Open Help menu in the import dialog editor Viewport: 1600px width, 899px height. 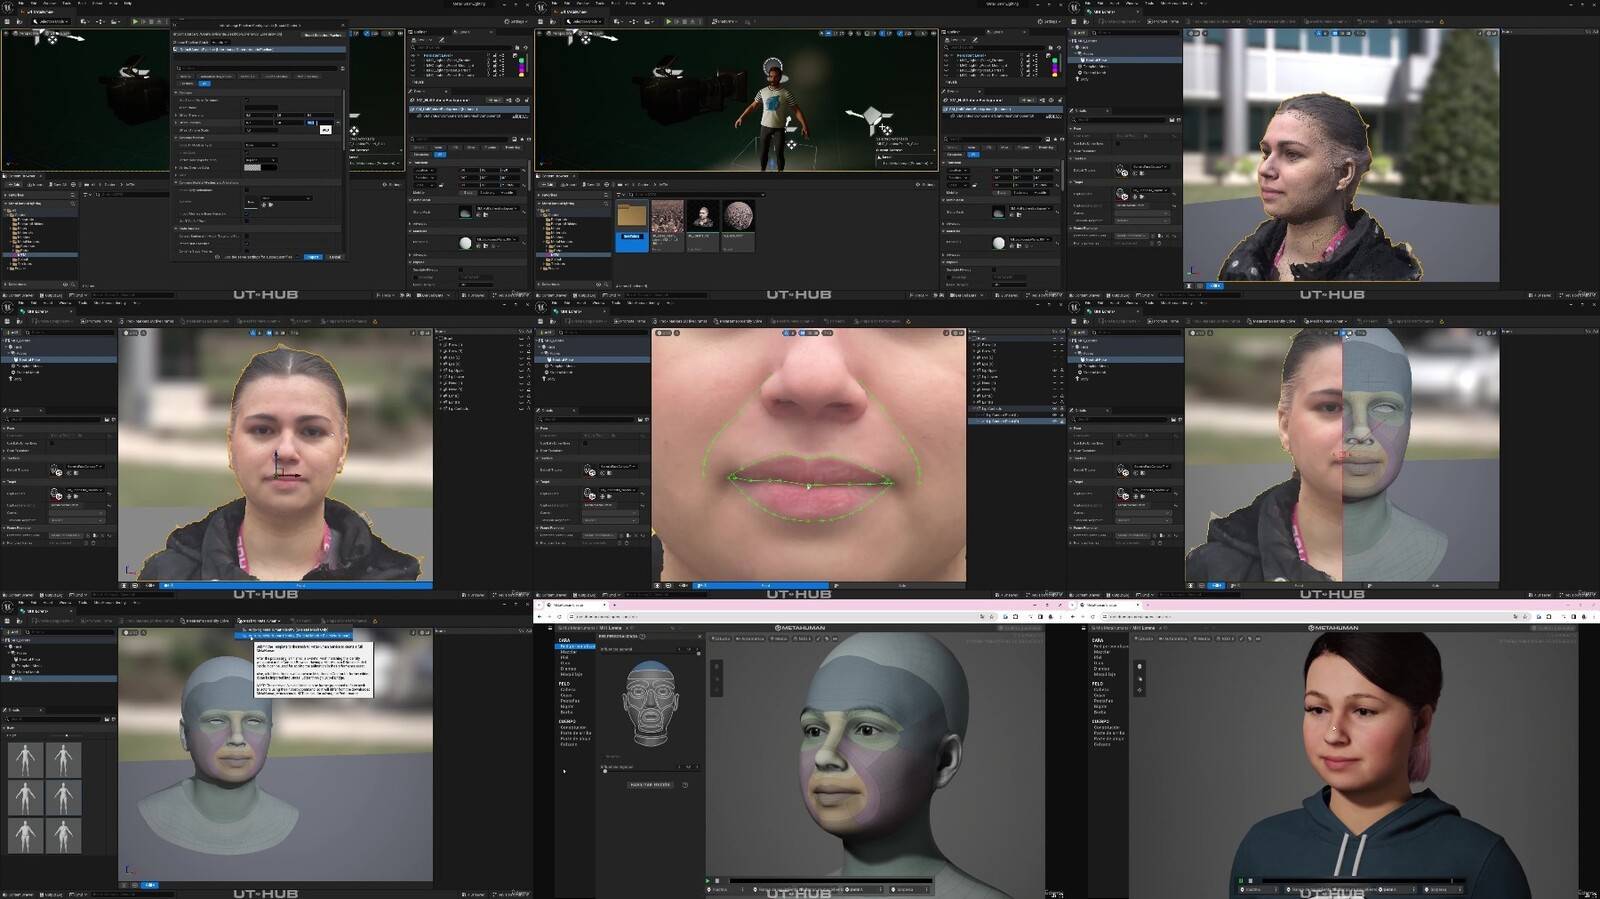128,3
